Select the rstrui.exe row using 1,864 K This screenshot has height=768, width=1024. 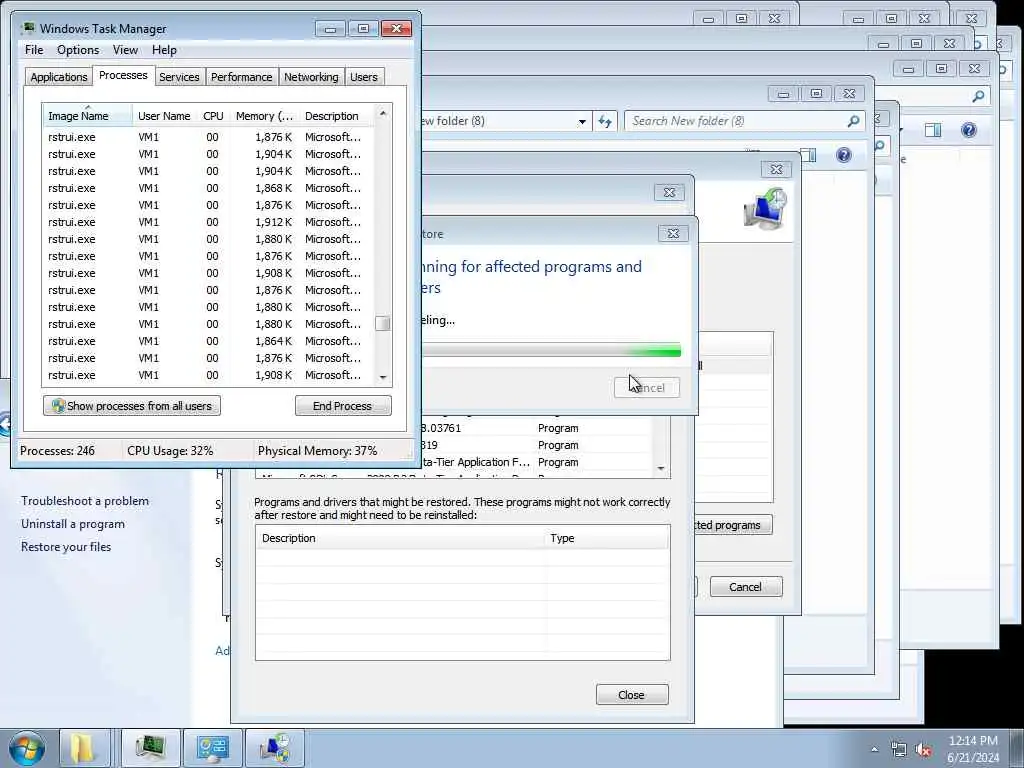pyautogui.click(x=208, y=341)
